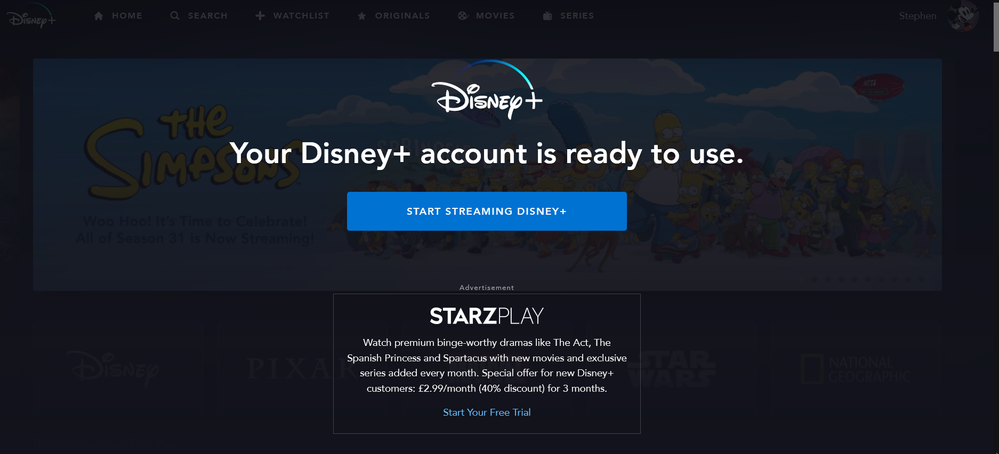
Task: Click the Watchlist plus icon
Action: tap(260, 16)
